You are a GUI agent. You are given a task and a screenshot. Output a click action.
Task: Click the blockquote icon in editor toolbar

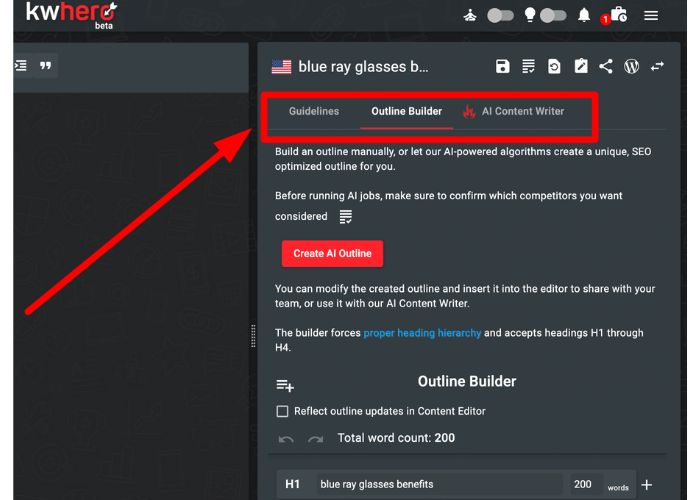(x=45, y=66)
